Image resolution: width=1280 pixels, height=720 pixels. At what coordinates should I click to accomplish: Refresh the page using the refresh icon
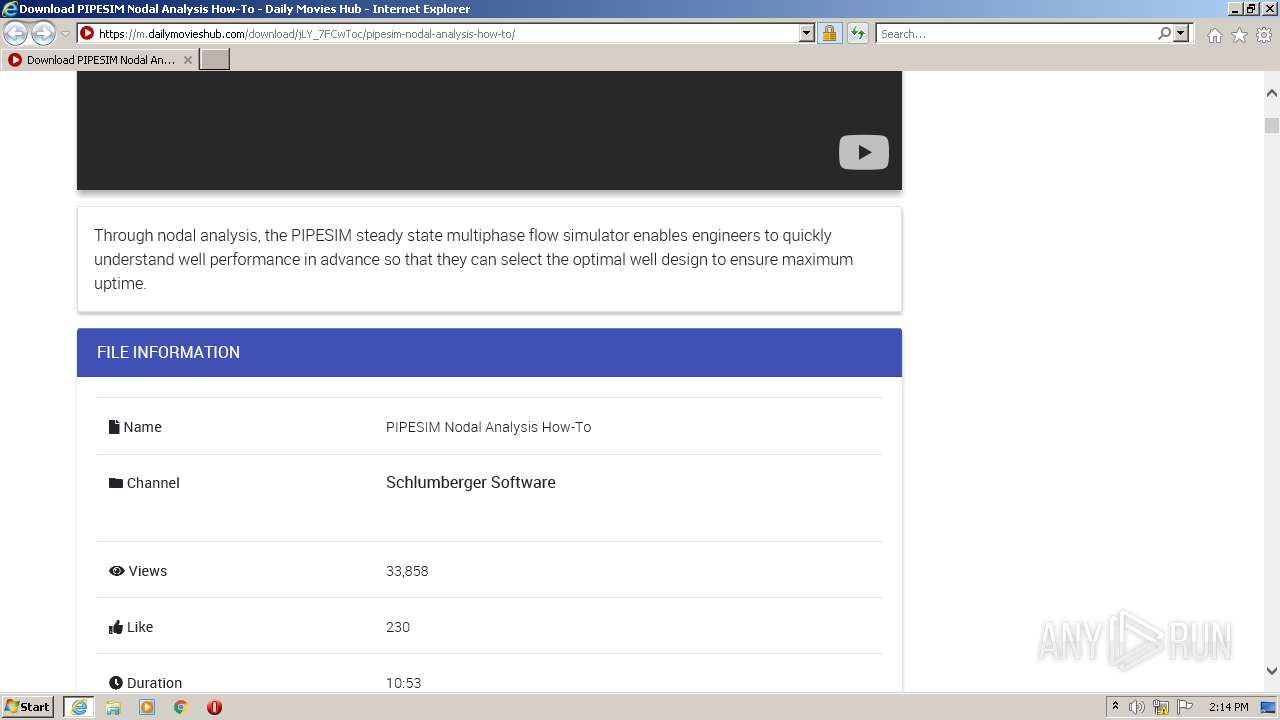(x=857, y=33)
